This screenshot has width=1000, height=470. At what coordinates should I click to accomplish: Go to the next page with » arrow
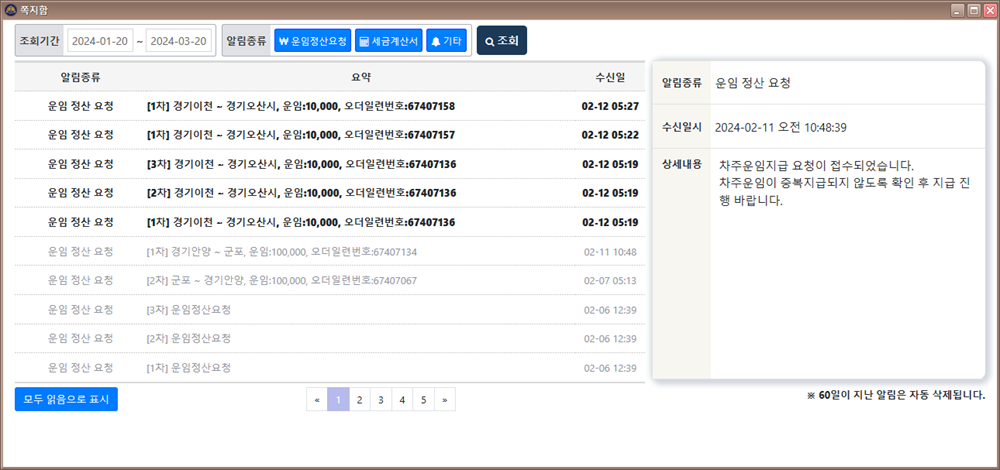444,400
